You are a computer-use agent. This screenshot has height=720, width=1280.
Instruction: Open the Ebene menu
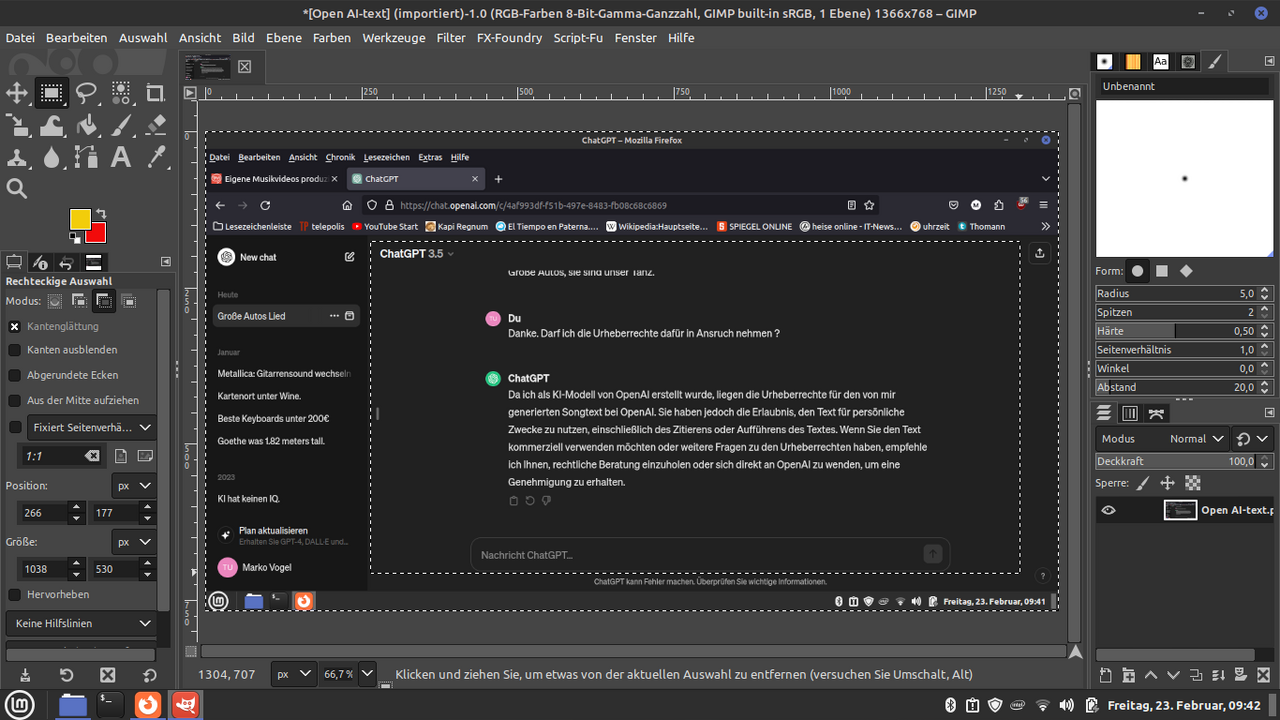[x=284, y=38]
